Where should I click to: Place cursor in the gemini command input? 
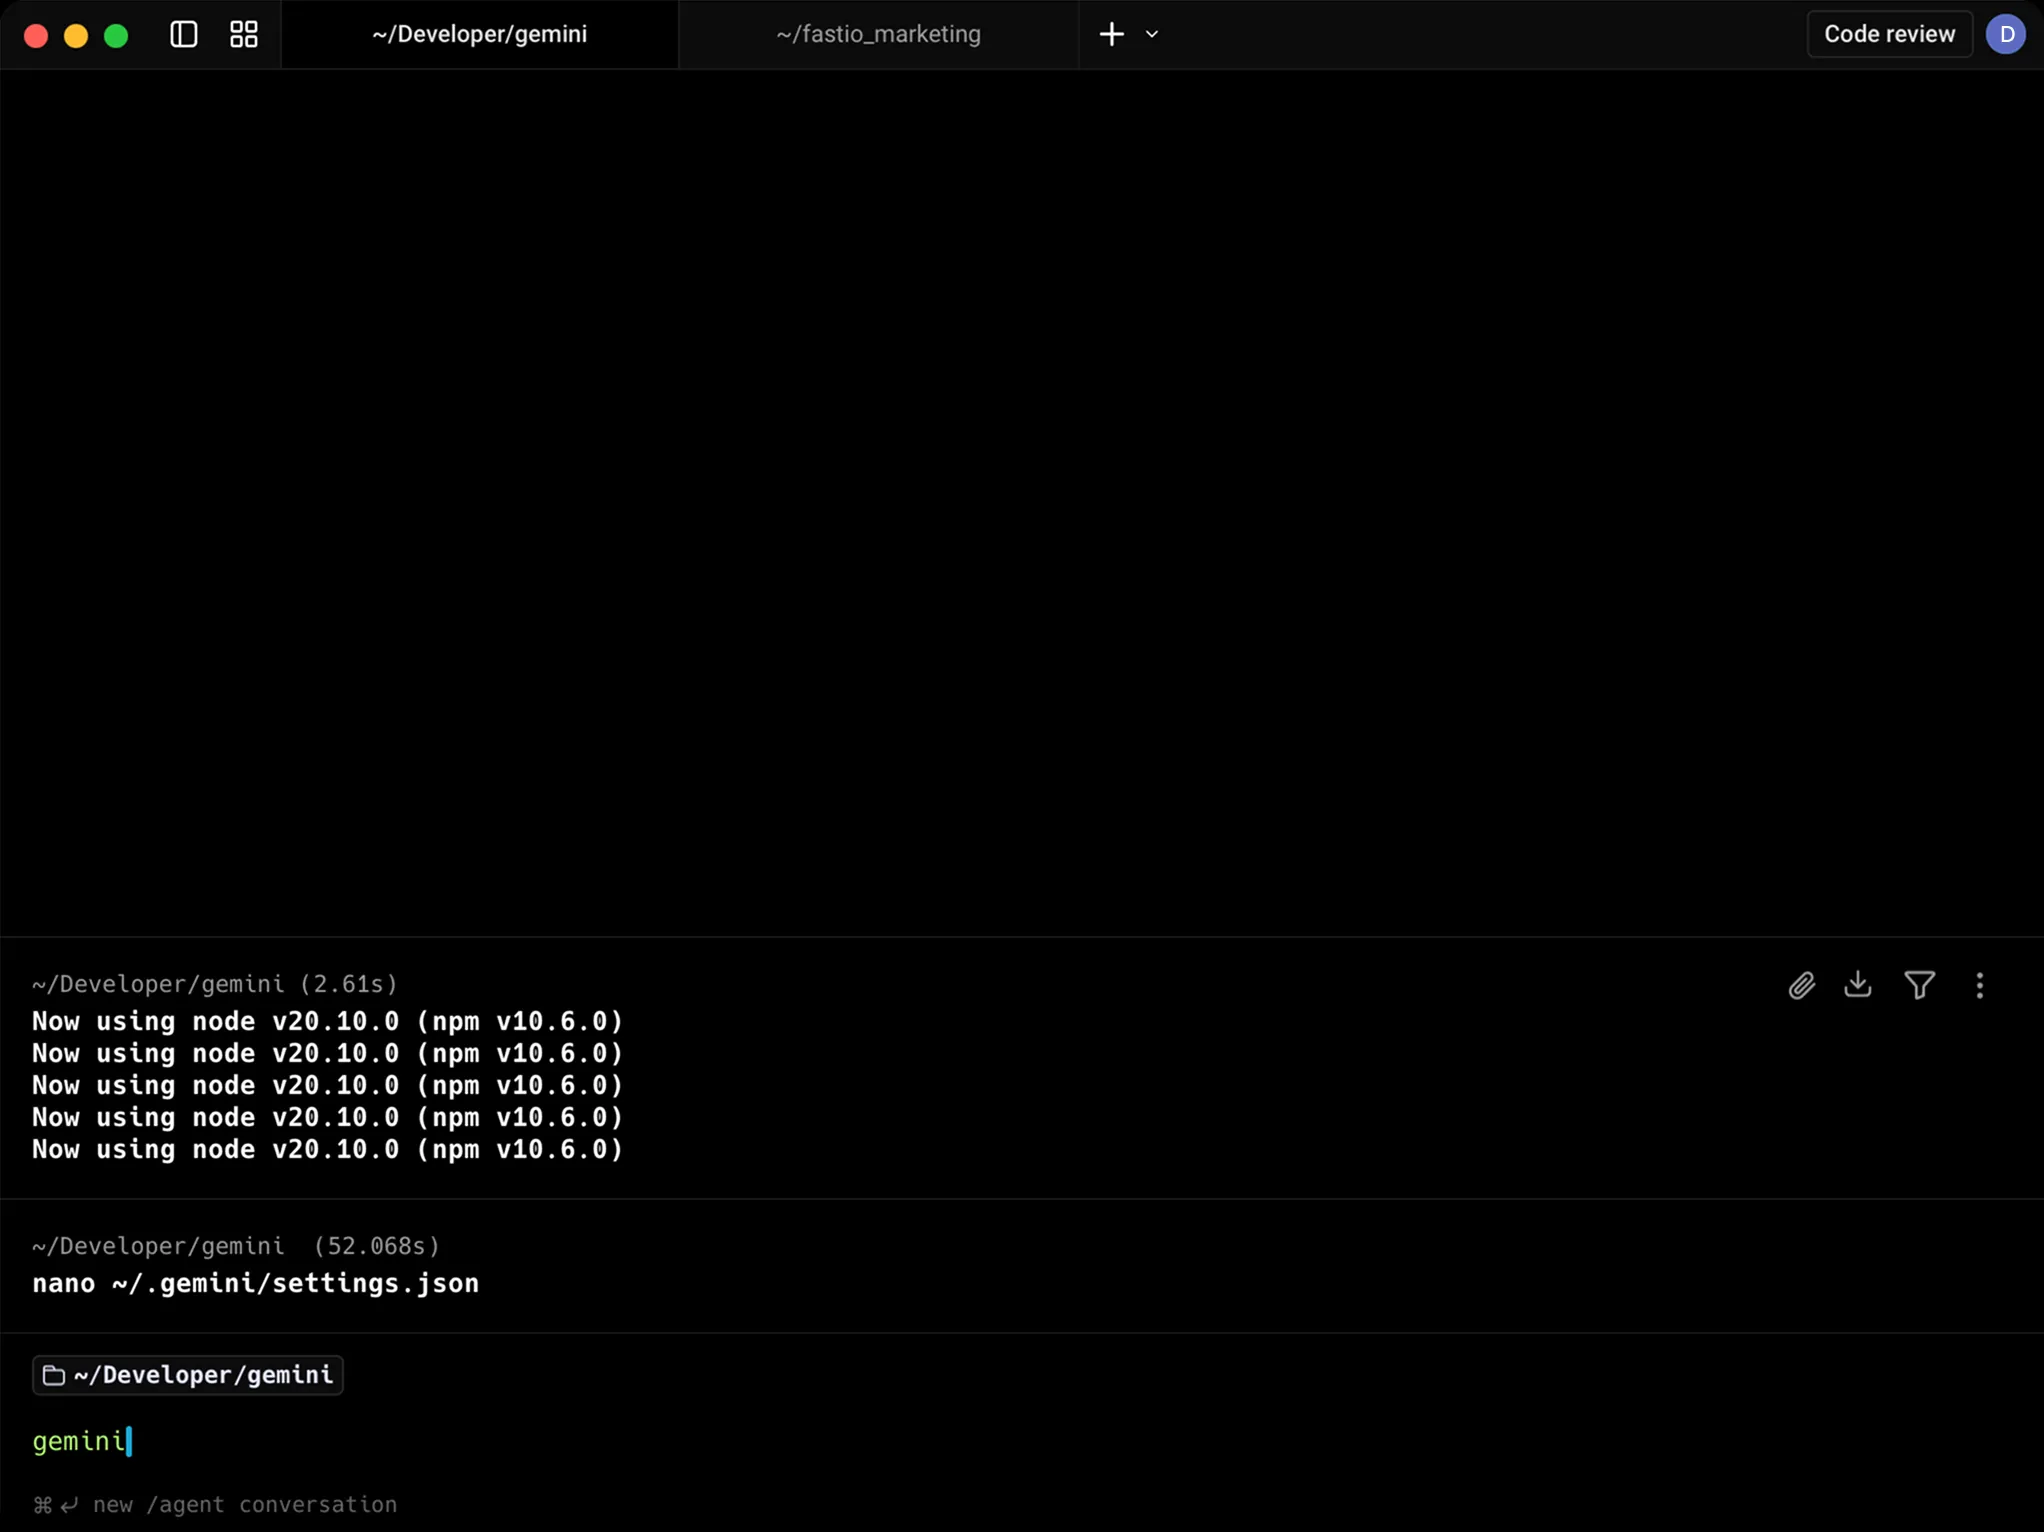pos(83,1441)
